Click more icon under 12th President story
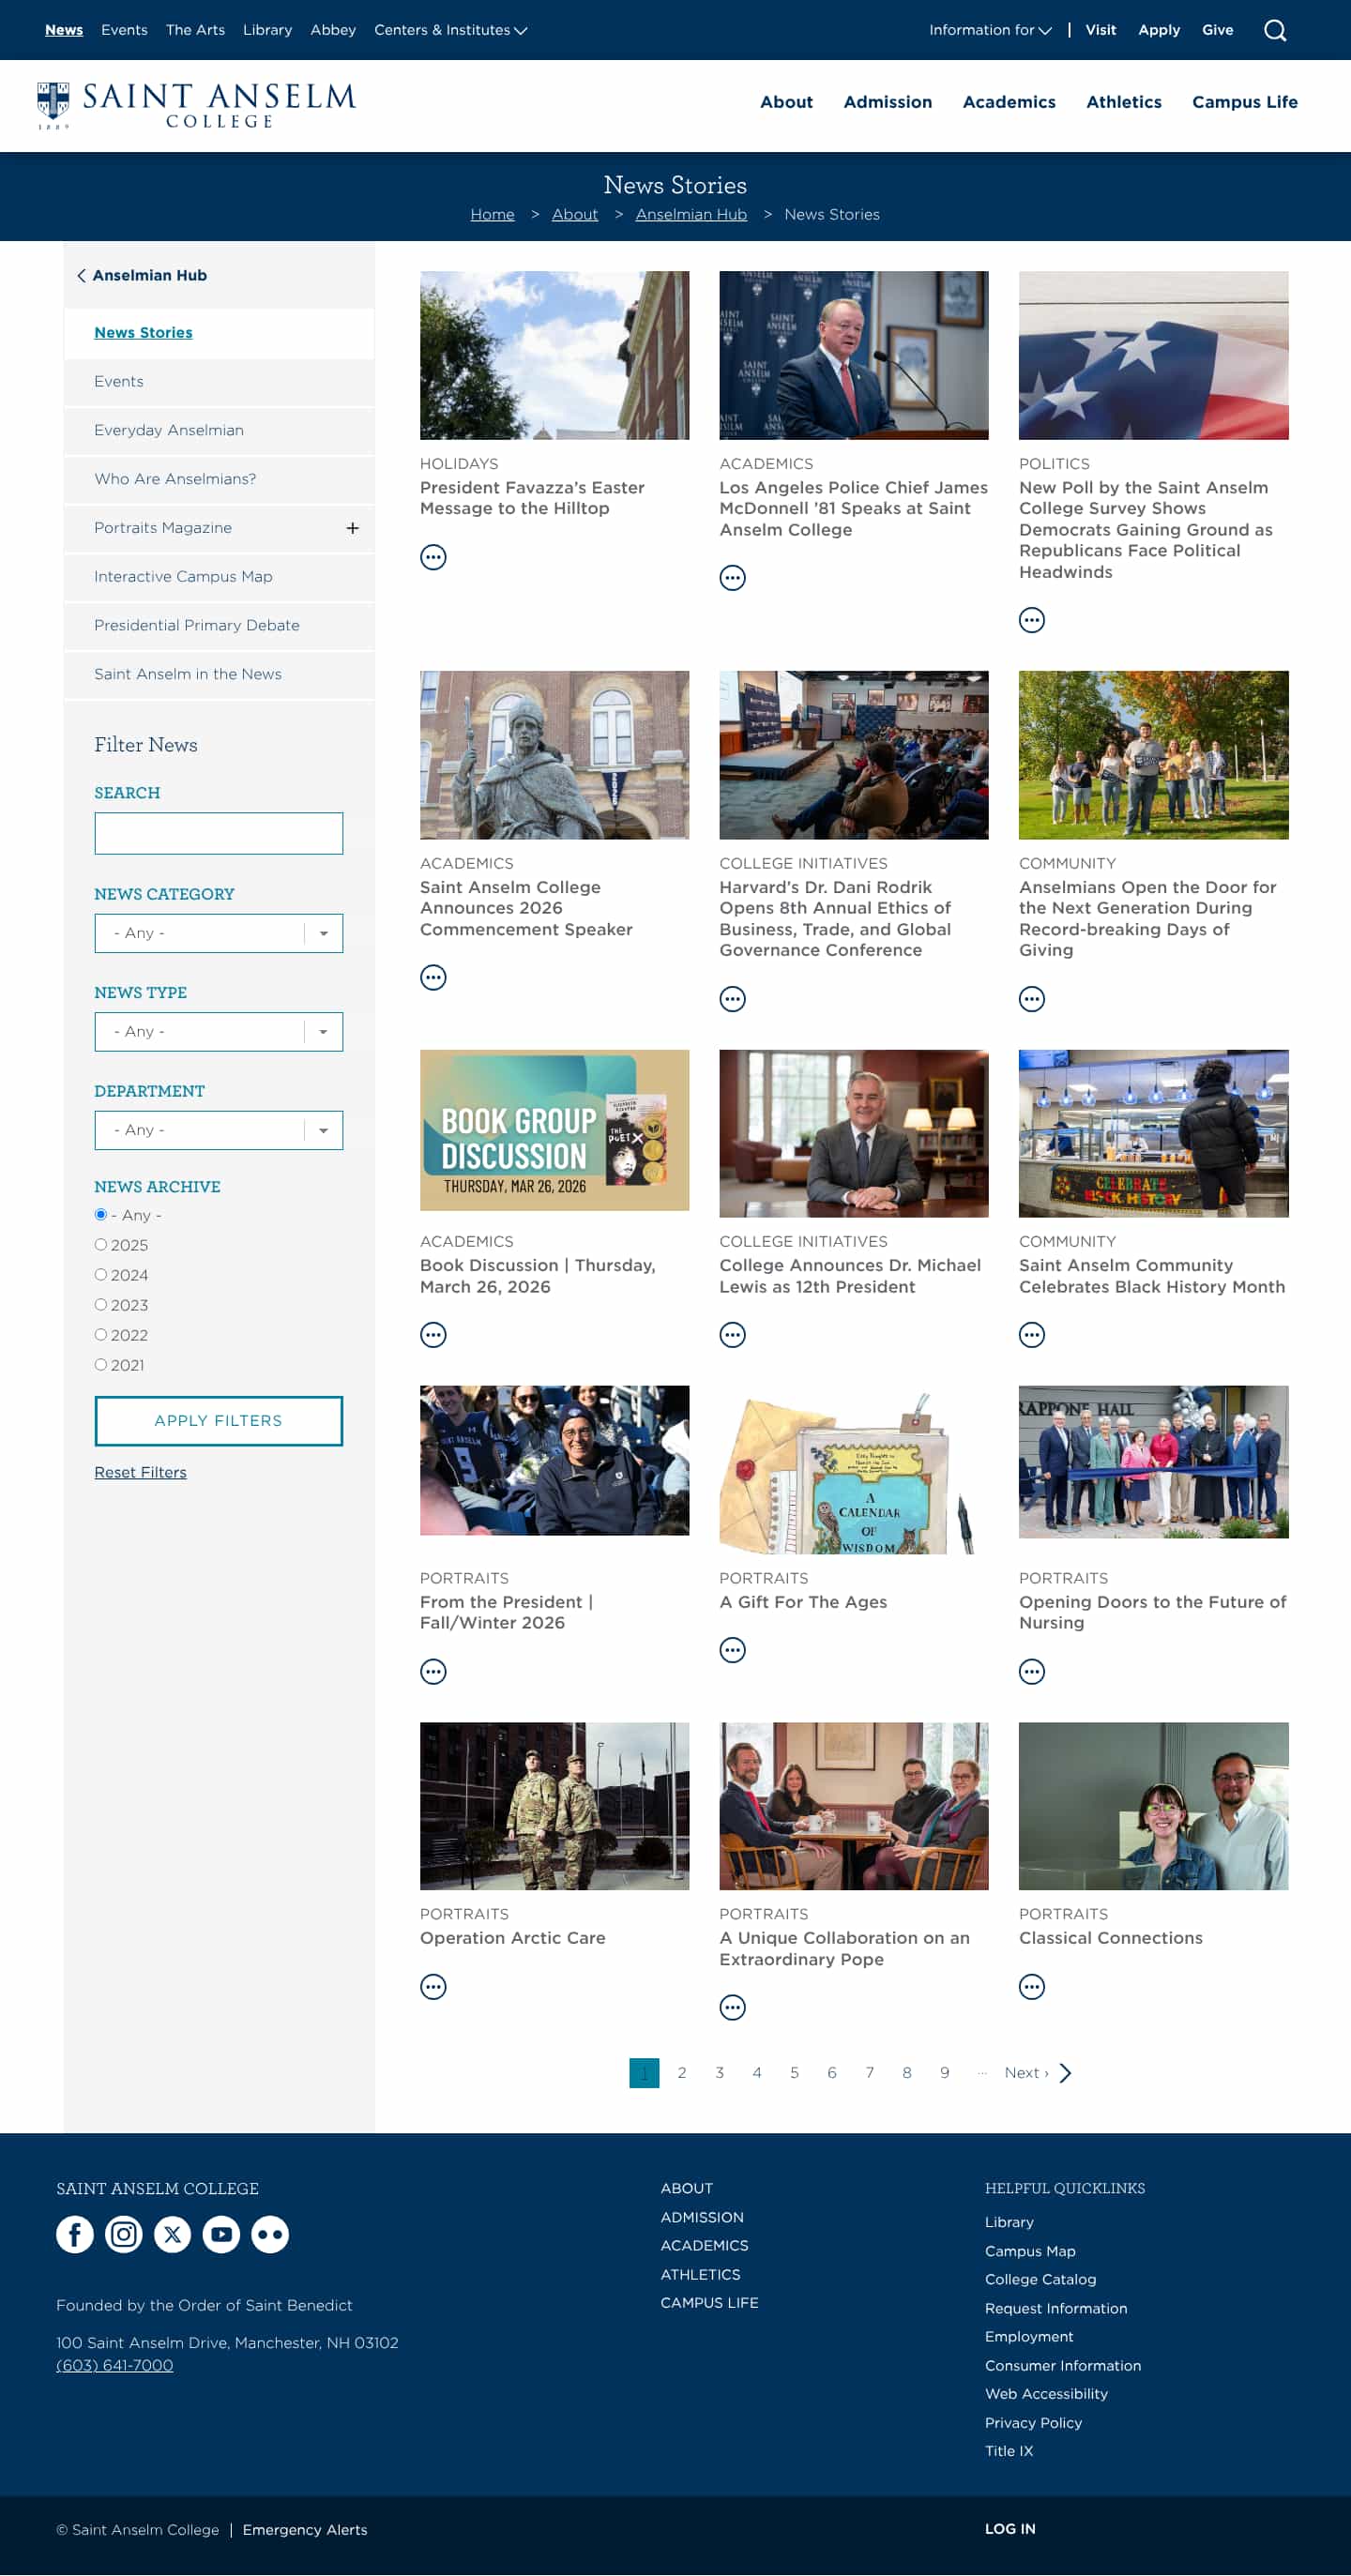This screenshot has height=2576, width=1351. [733, 1335]
